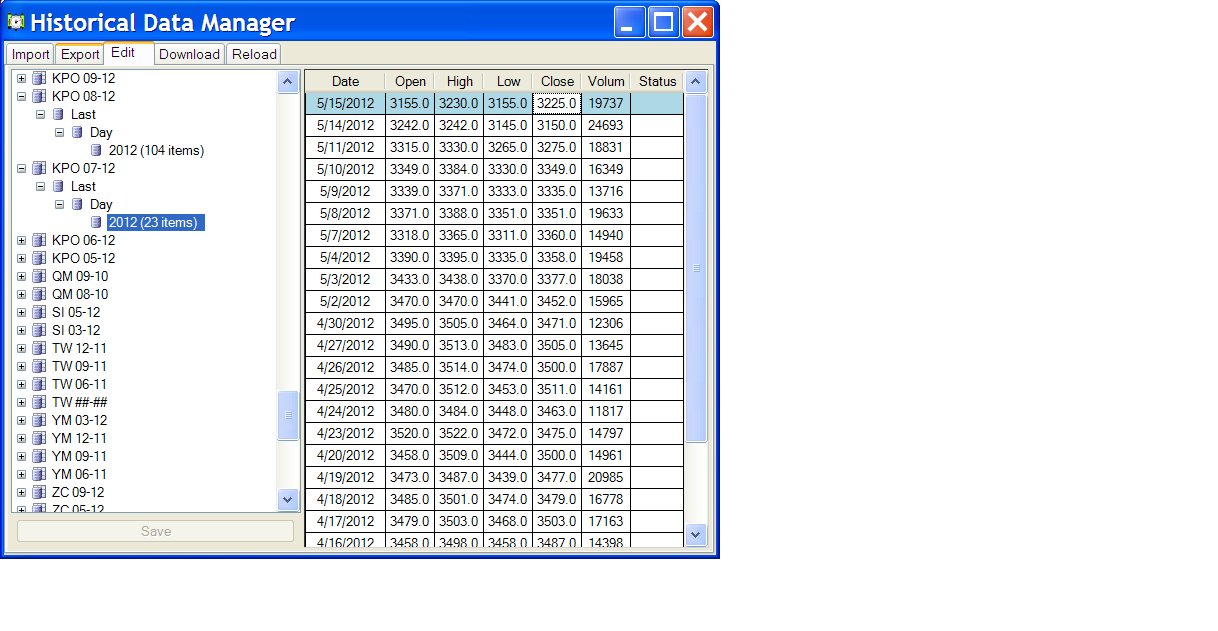Click the database icon beside SI 05-12
The height and width of the screenshot is (631, 1218).
tap(39, 312)
